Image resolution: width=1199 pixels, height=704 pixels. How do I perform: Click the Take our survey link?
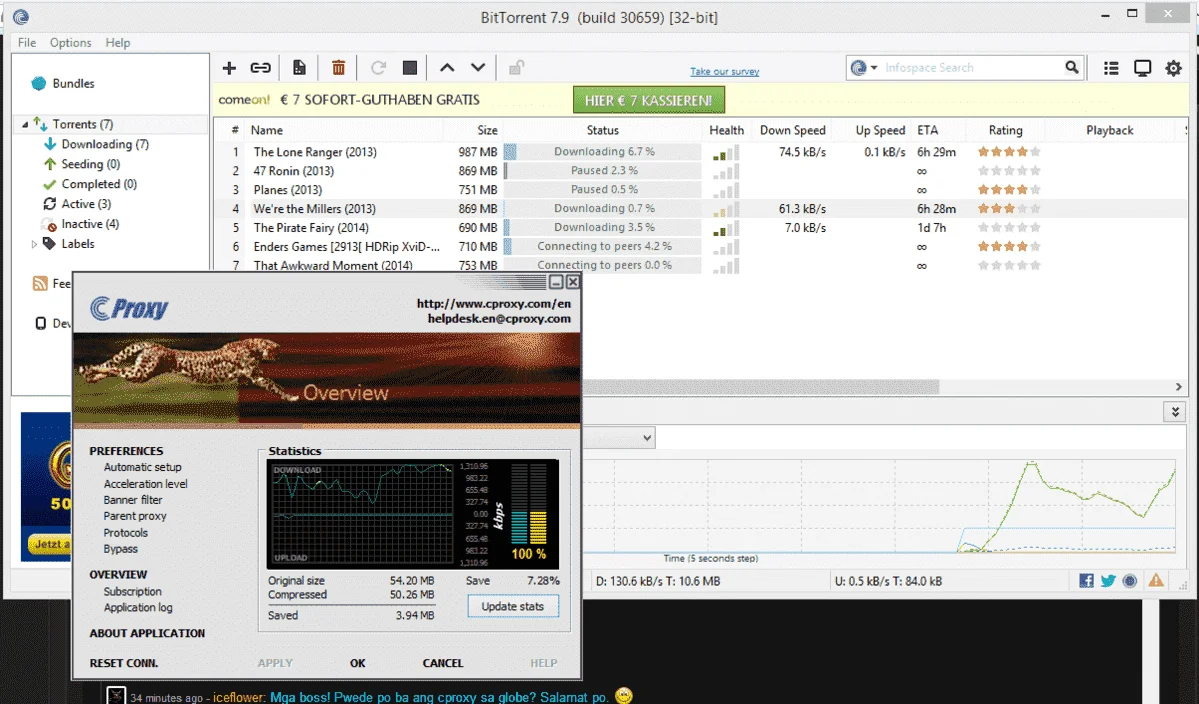[x=724, y=71]
